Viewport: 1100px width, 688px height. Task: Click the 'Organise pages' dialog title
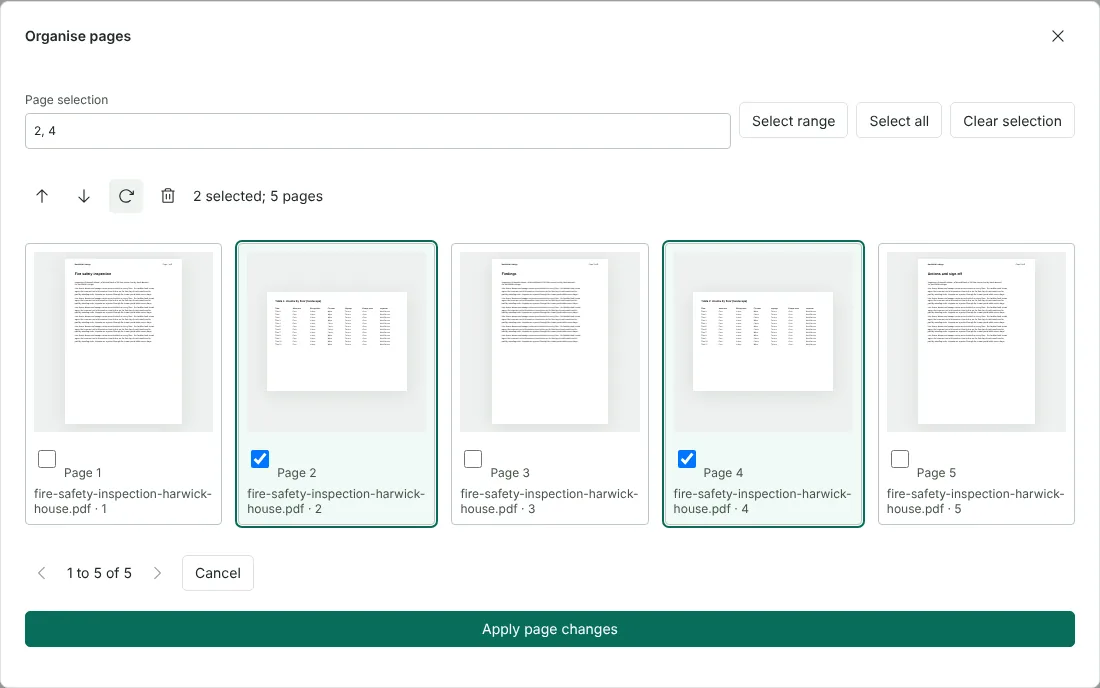pyautogui.click(x=78, y=36)
